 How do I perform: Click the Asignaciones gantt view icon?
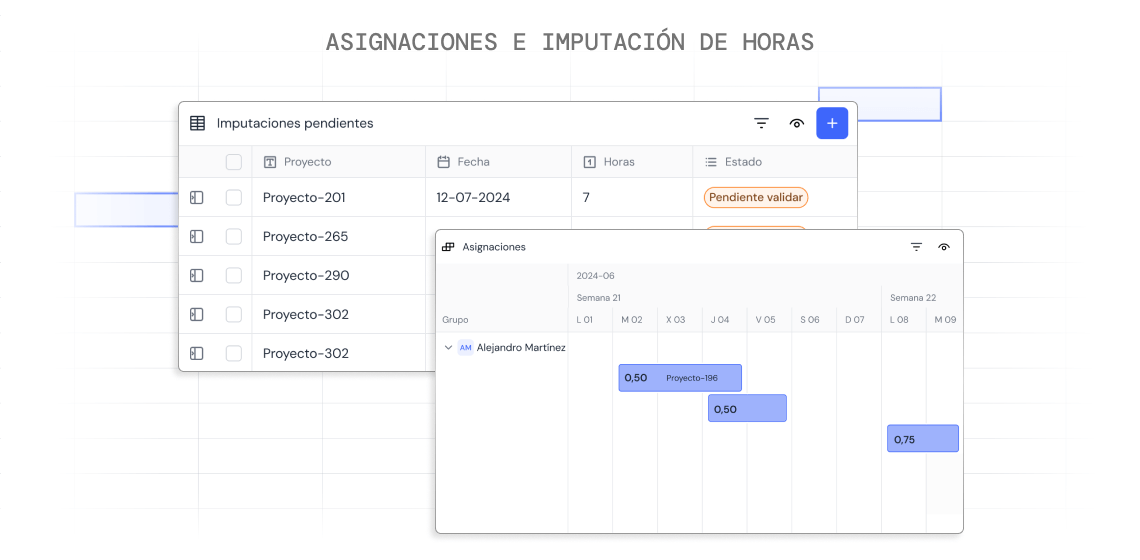coord(448,247)
